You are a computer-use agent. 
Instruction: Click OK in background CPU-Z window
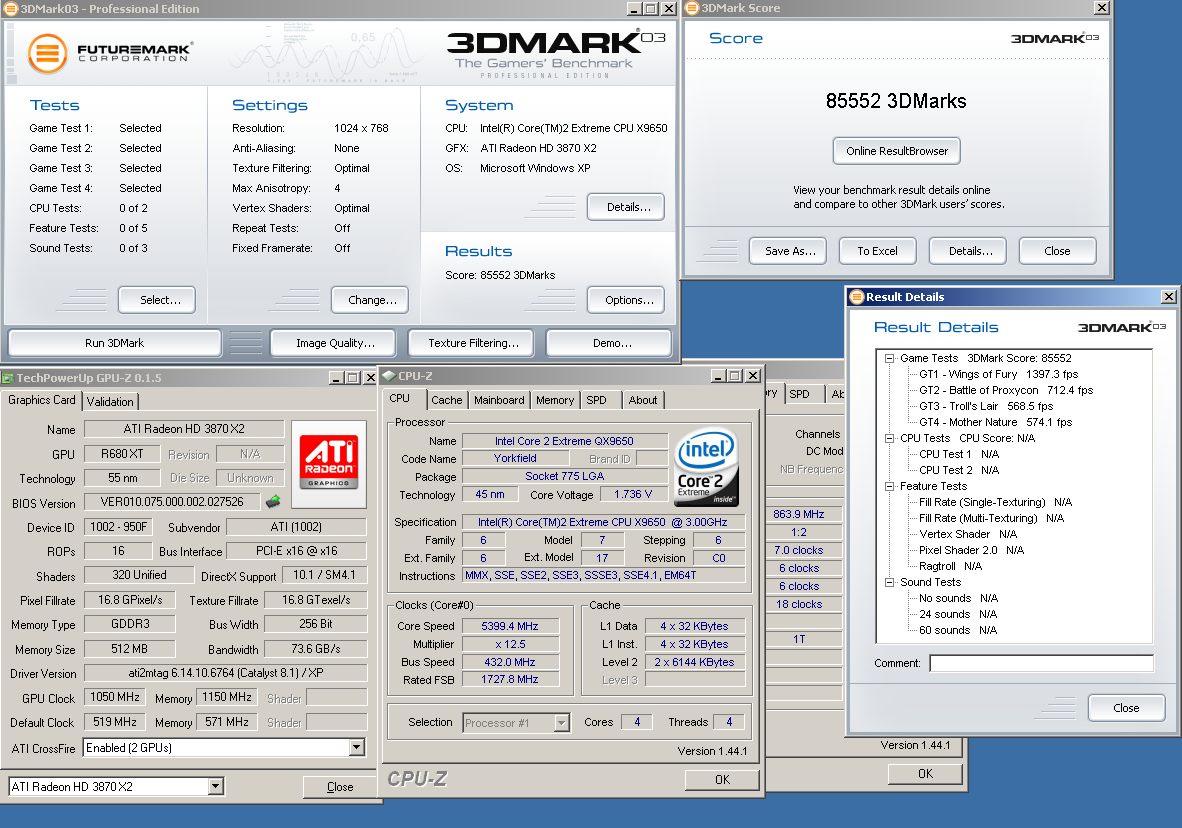pyautogui.click(x=926, y=774)
